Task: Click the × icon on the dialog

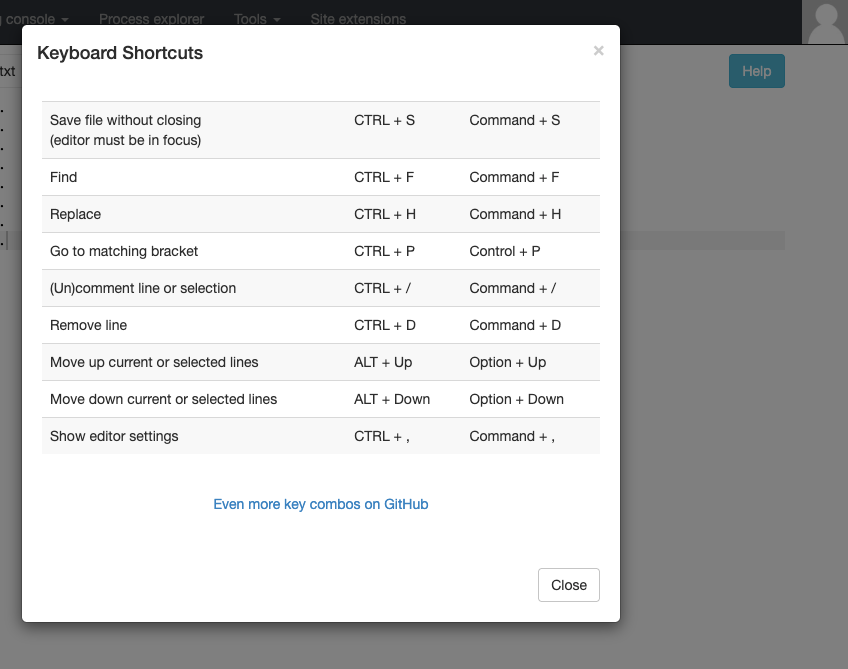Action: [598, 51]
